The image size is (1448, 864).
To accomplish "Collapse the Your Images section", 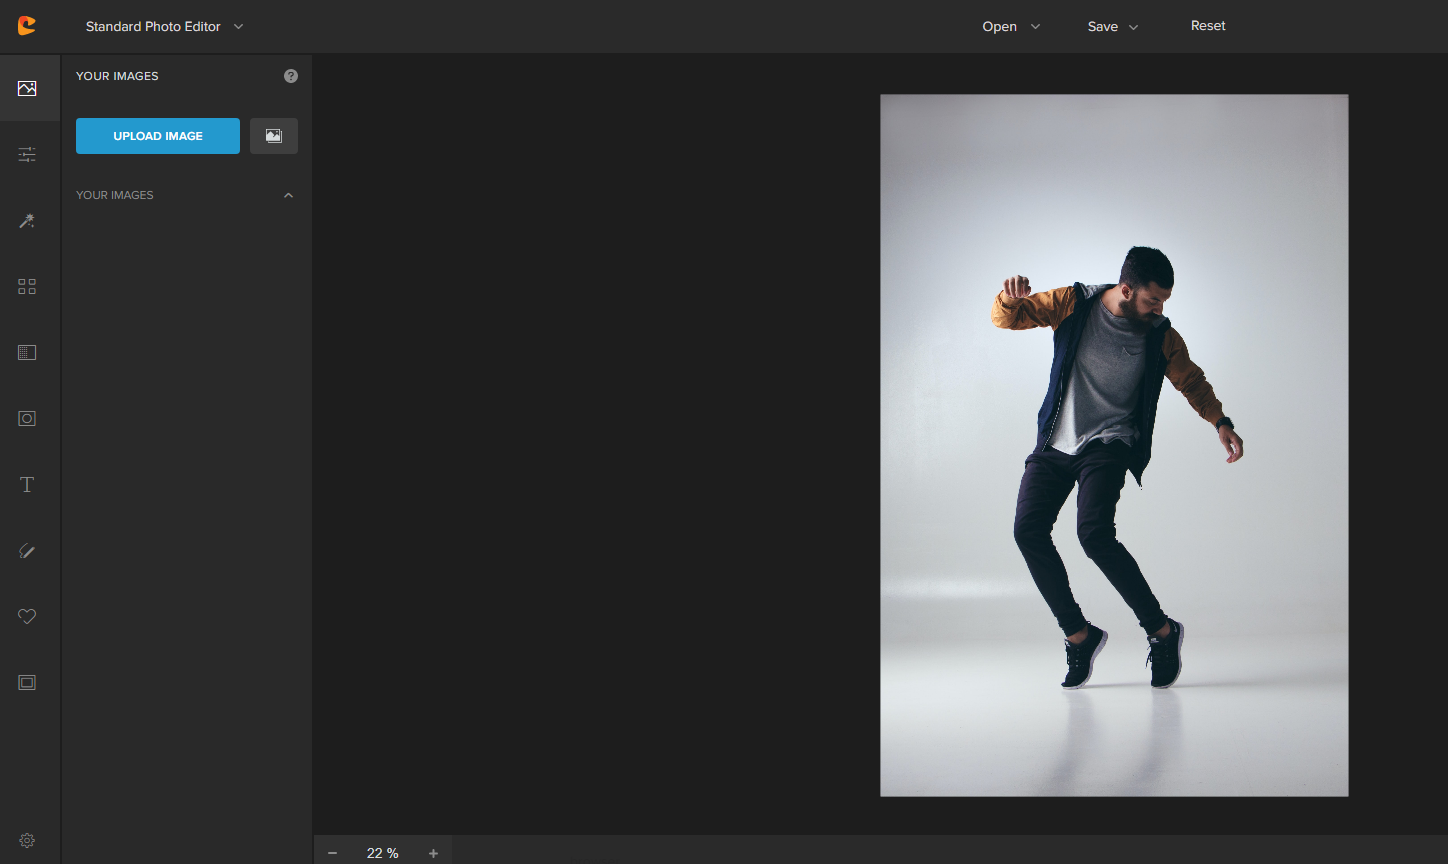I will click(x=288, y=195).
